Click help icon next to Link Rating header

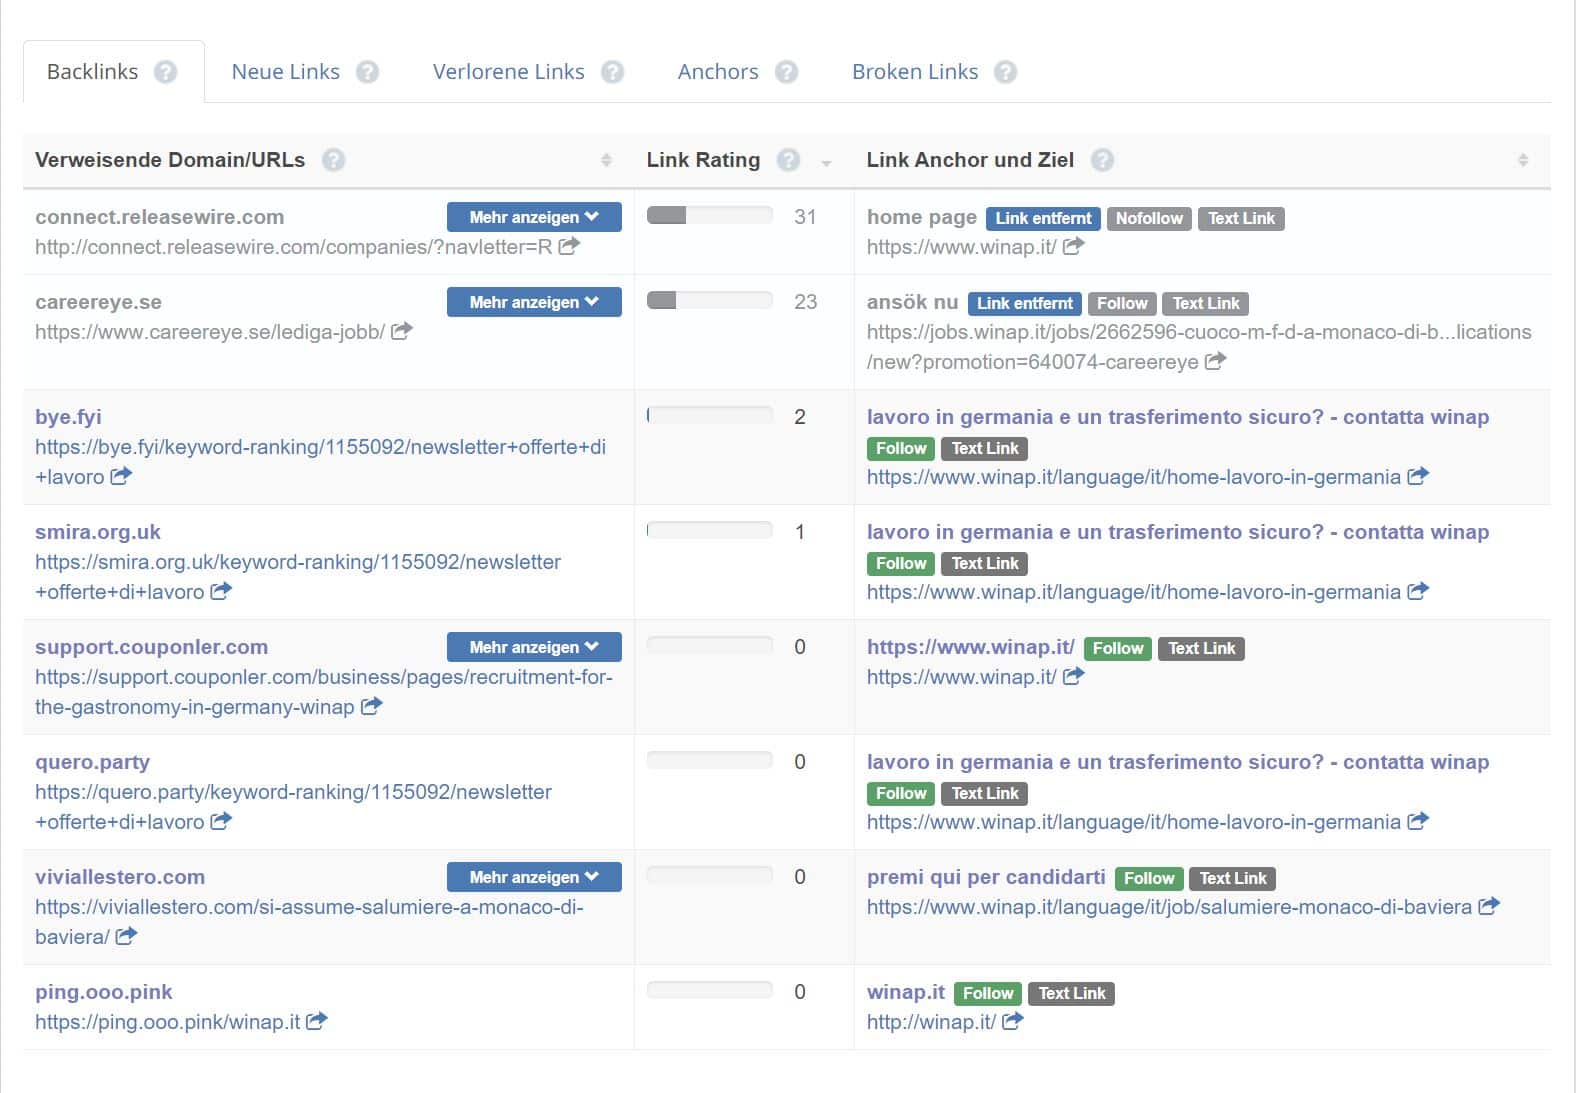pos(788,160)
